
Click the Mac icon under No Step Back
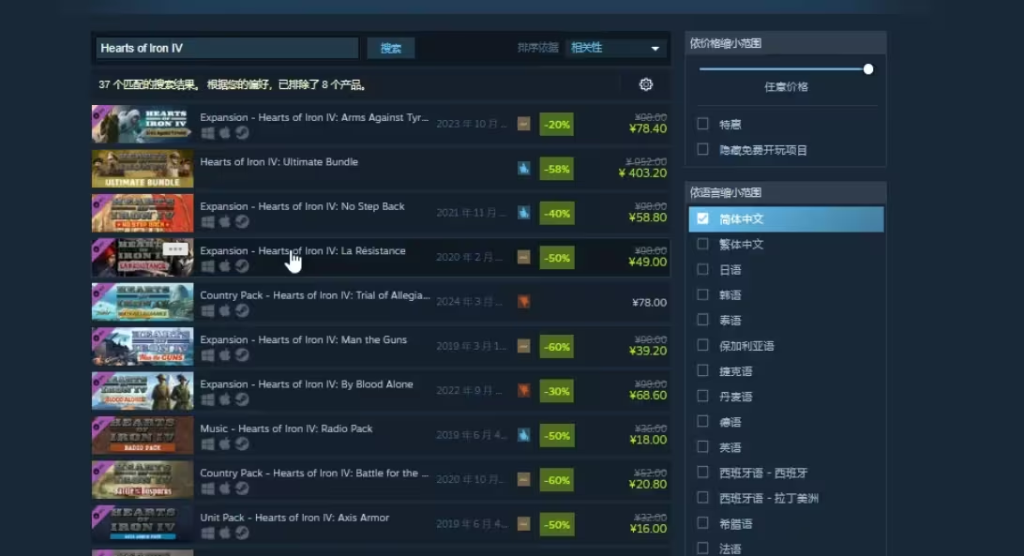[225, 221]
